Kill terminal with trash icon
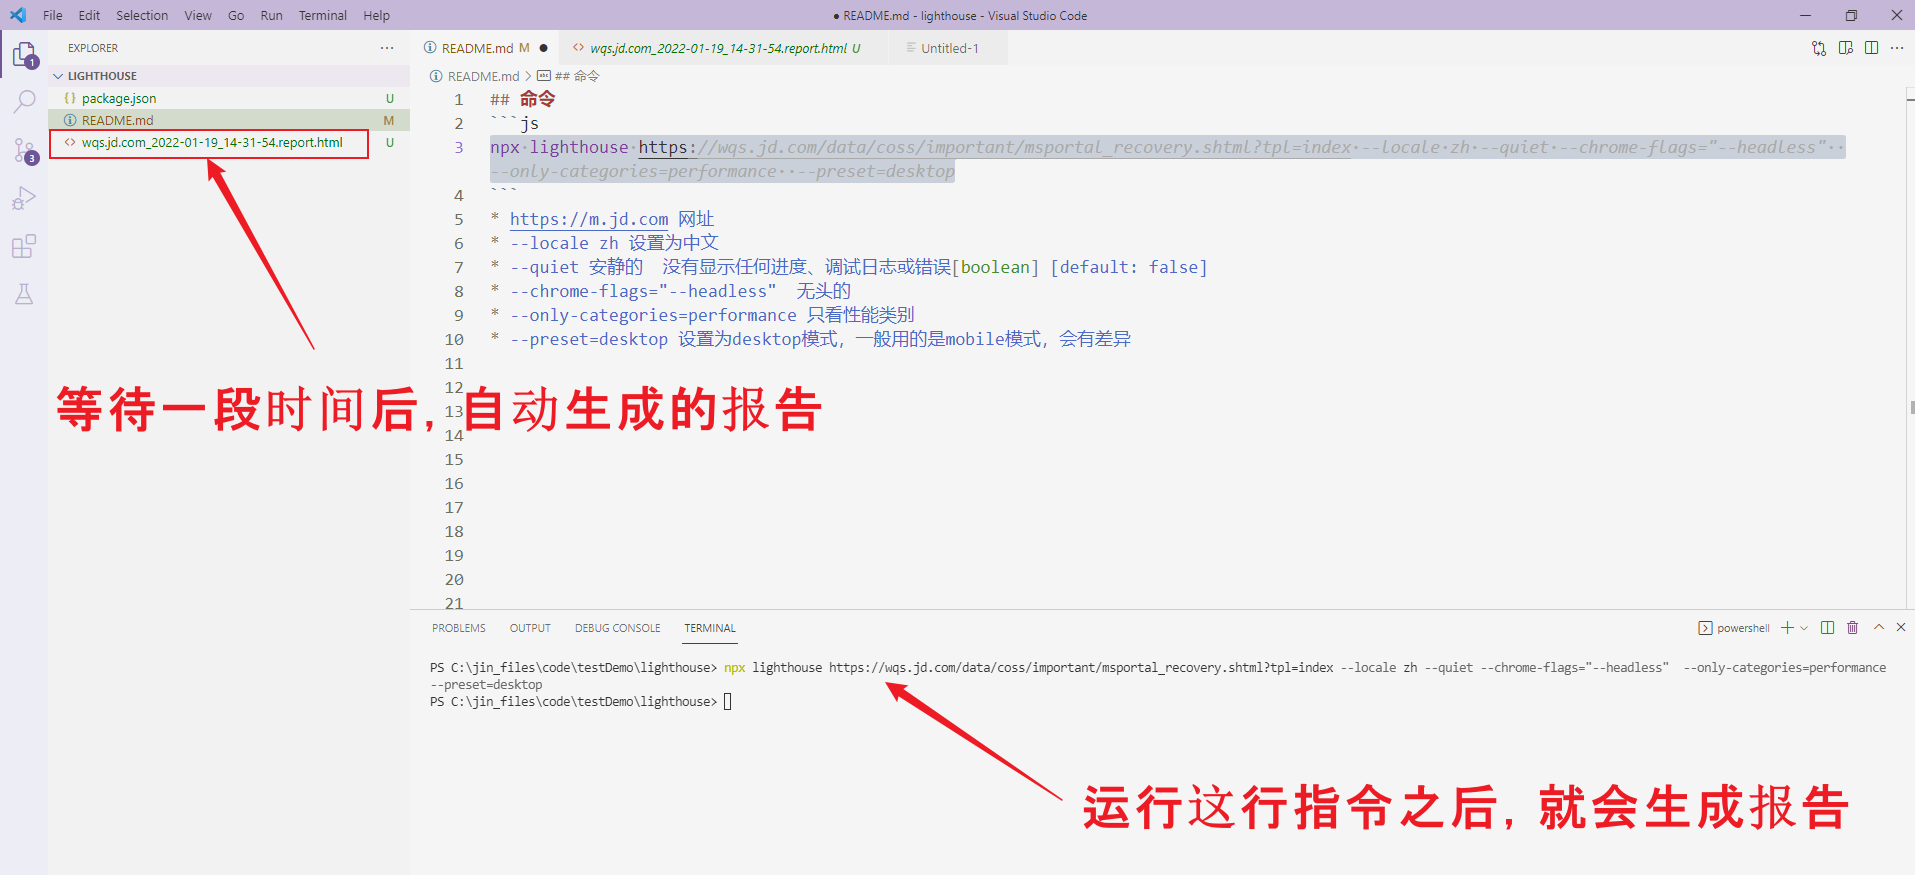1915x875 pixels. tap(1852, 628)
